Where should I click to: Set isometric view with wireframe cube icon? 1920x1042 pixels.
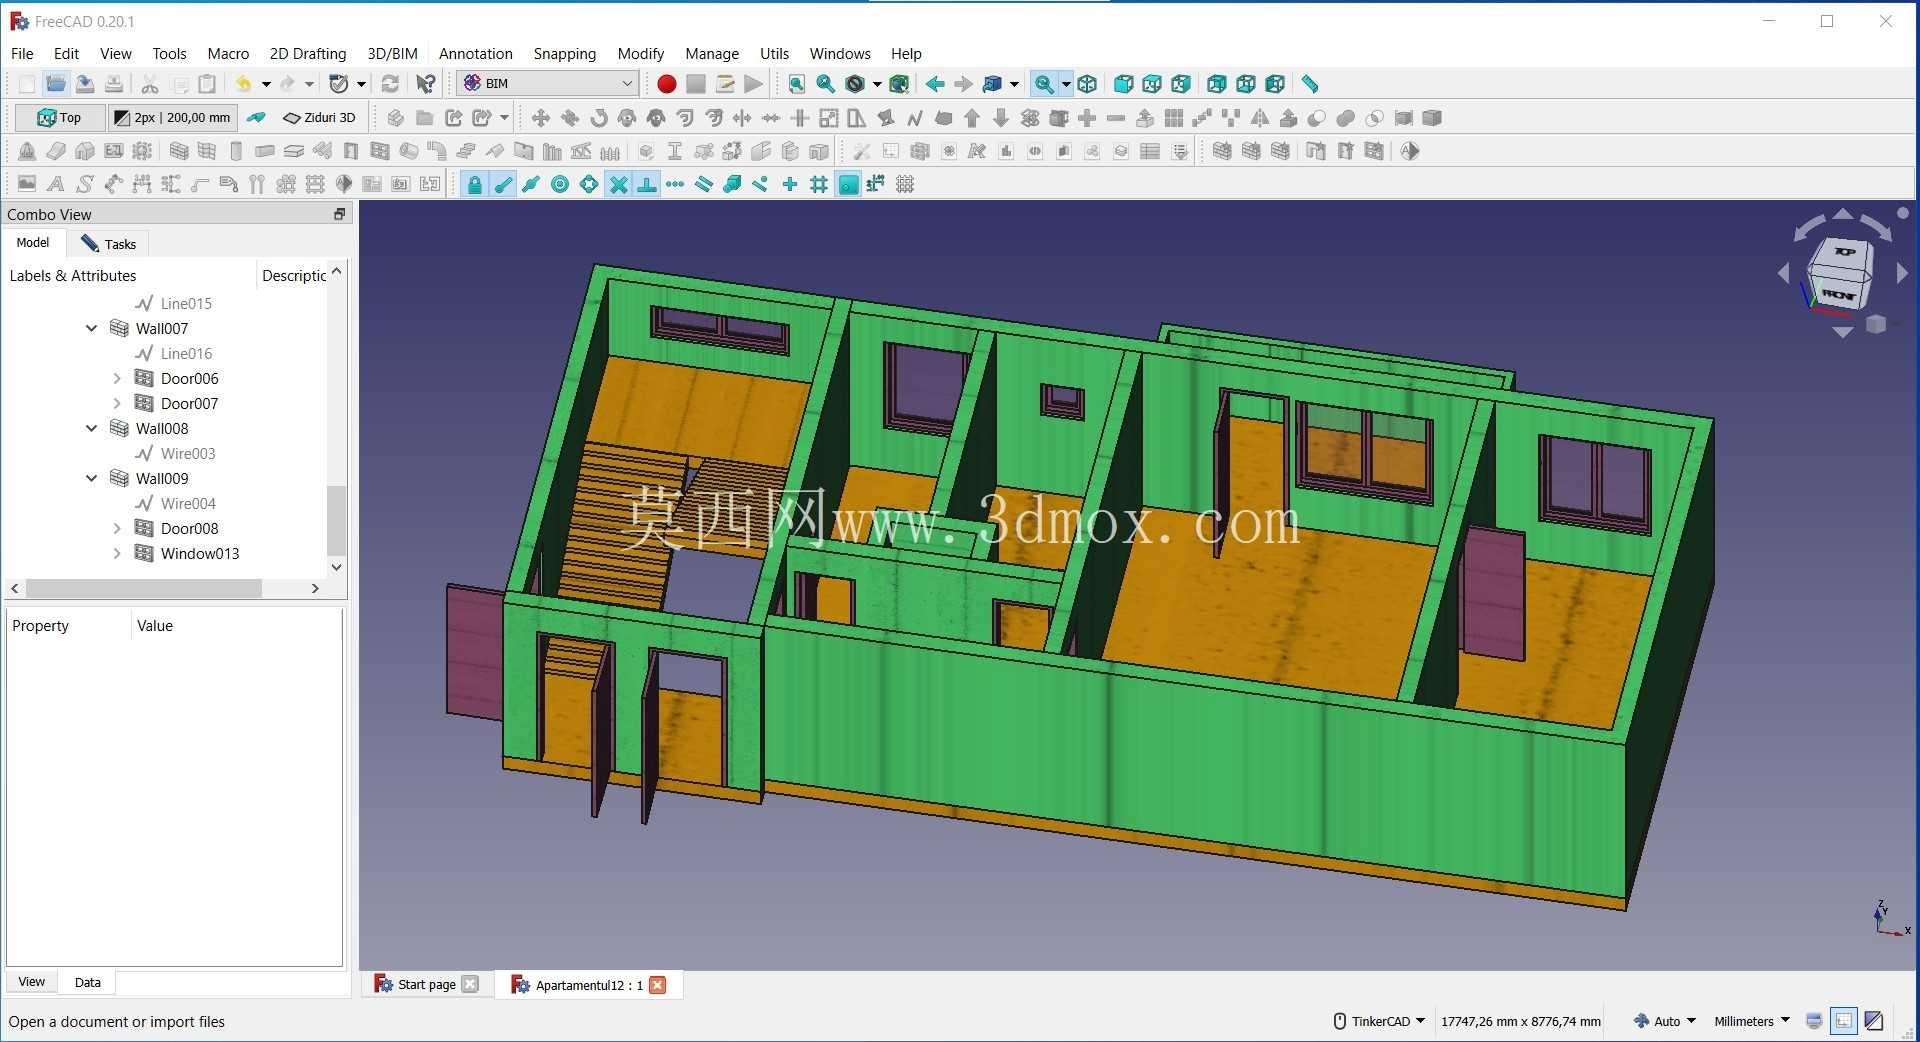[1087, 84]
